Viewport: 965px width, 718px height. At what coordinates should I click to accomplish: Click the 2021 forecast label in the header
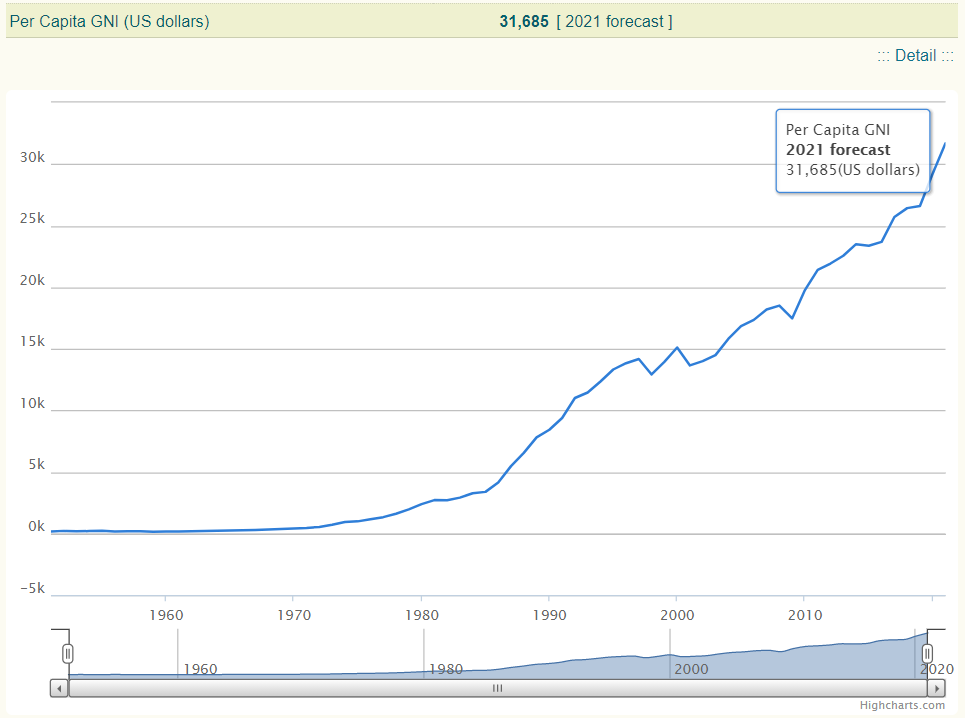pyautogui.click(x=614, y=21)
